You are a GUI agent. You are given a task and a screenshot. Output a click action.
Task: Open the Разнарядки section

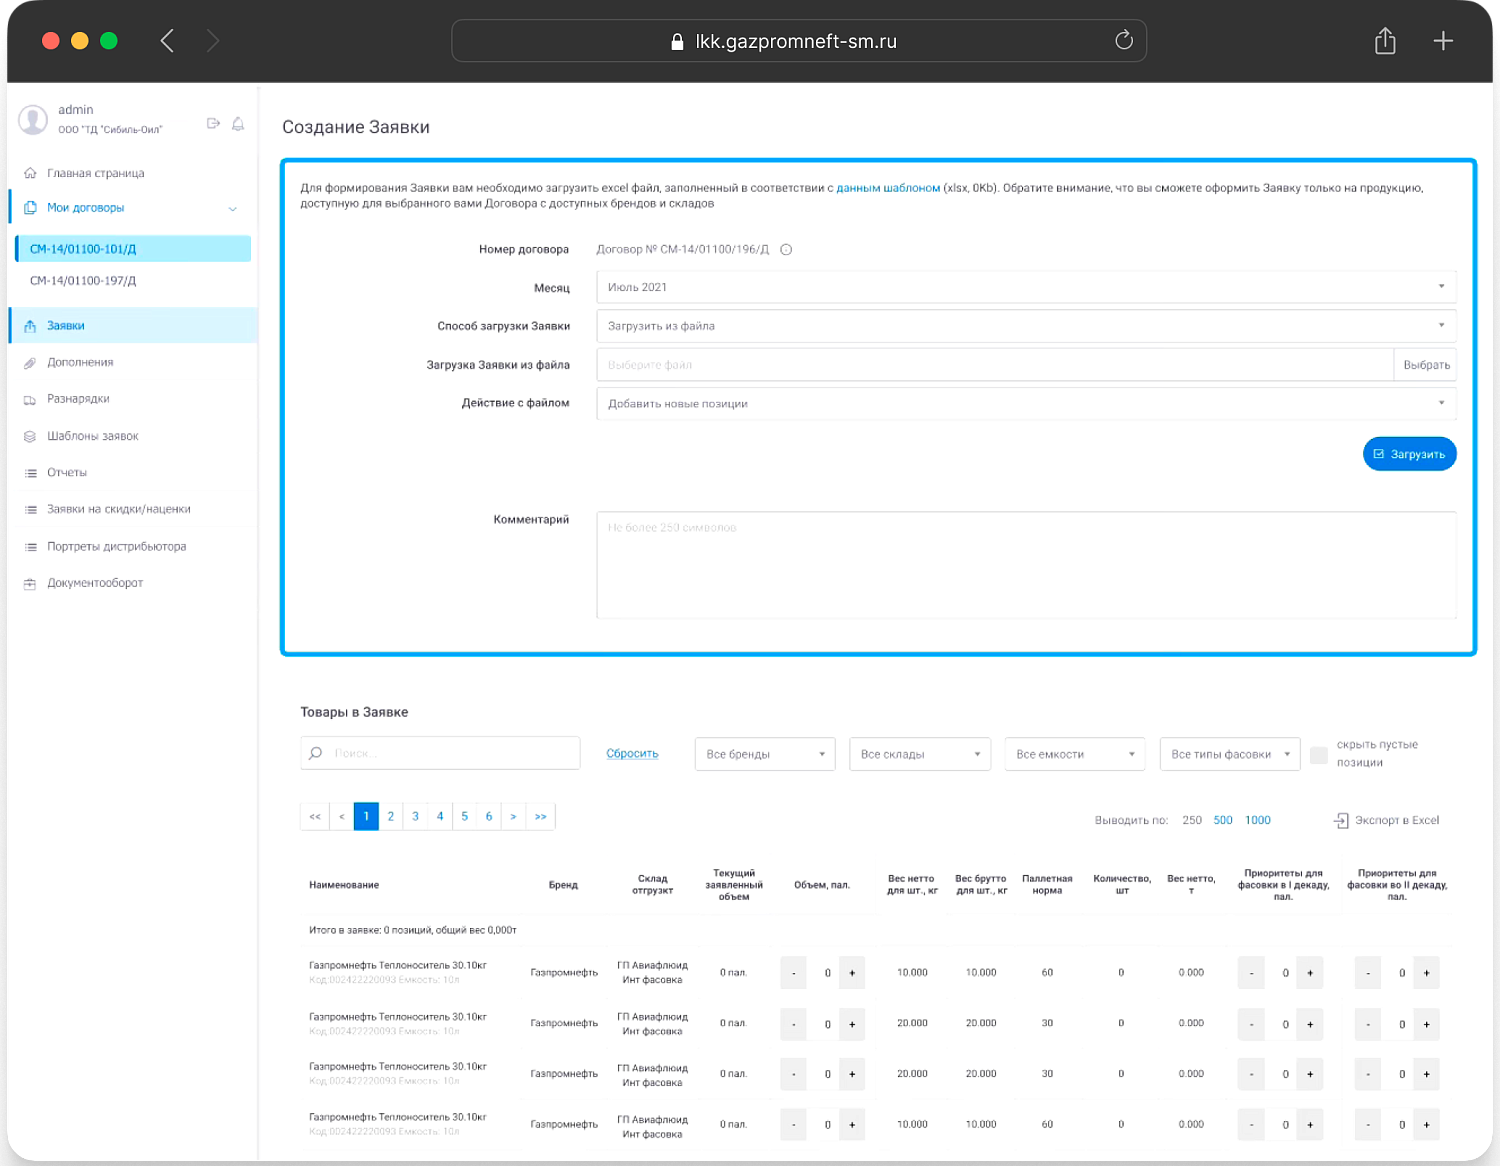tap(78, 399)
